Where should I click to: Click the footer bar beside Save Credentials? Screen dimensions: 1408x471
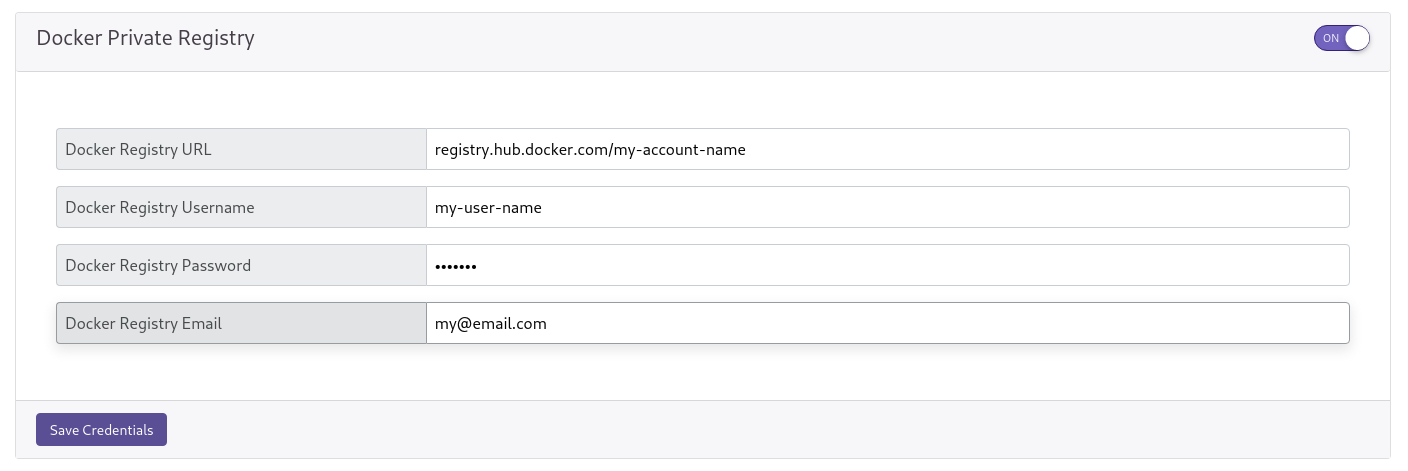(780, 429)
